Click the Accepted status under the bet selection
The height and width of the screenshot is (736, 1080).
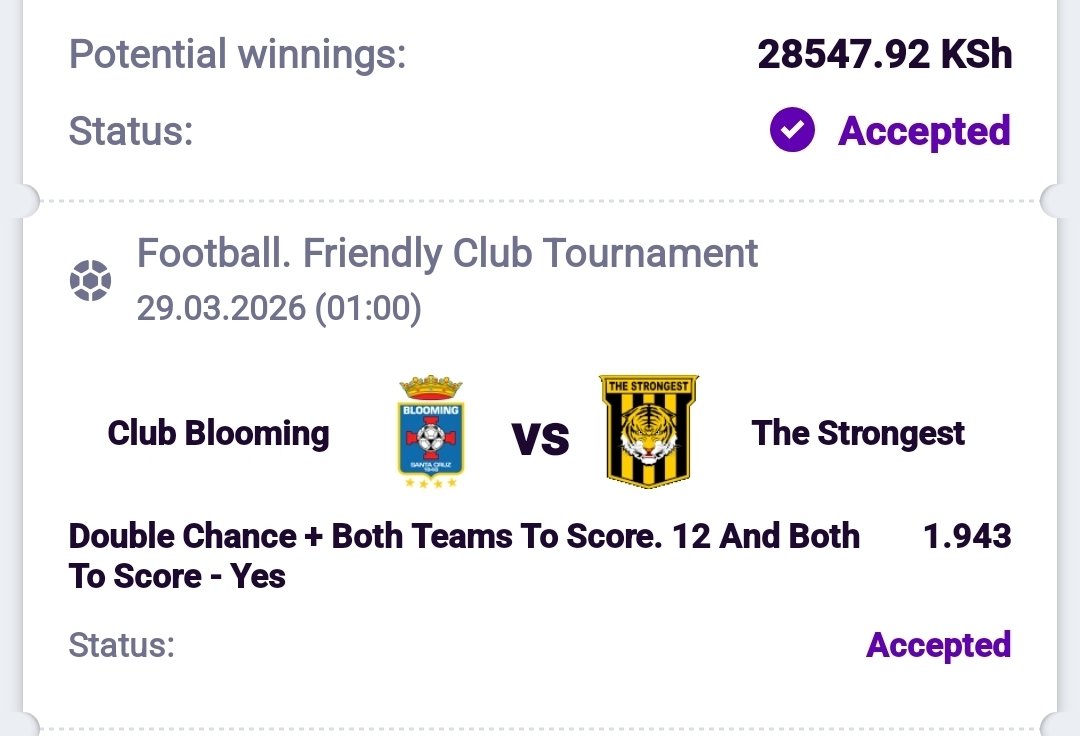[938, 645]
